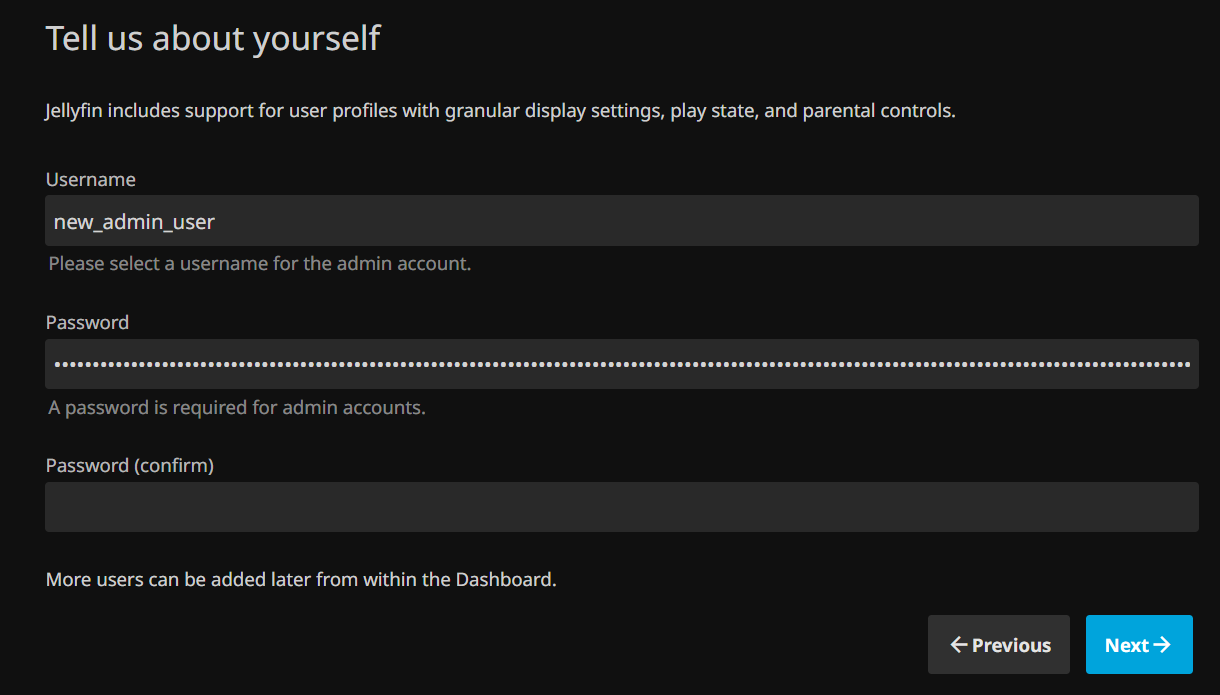This screenshot has width=1220, height=695.
Task: Click the right arrow icon on Next
Action: (1162, 645)
